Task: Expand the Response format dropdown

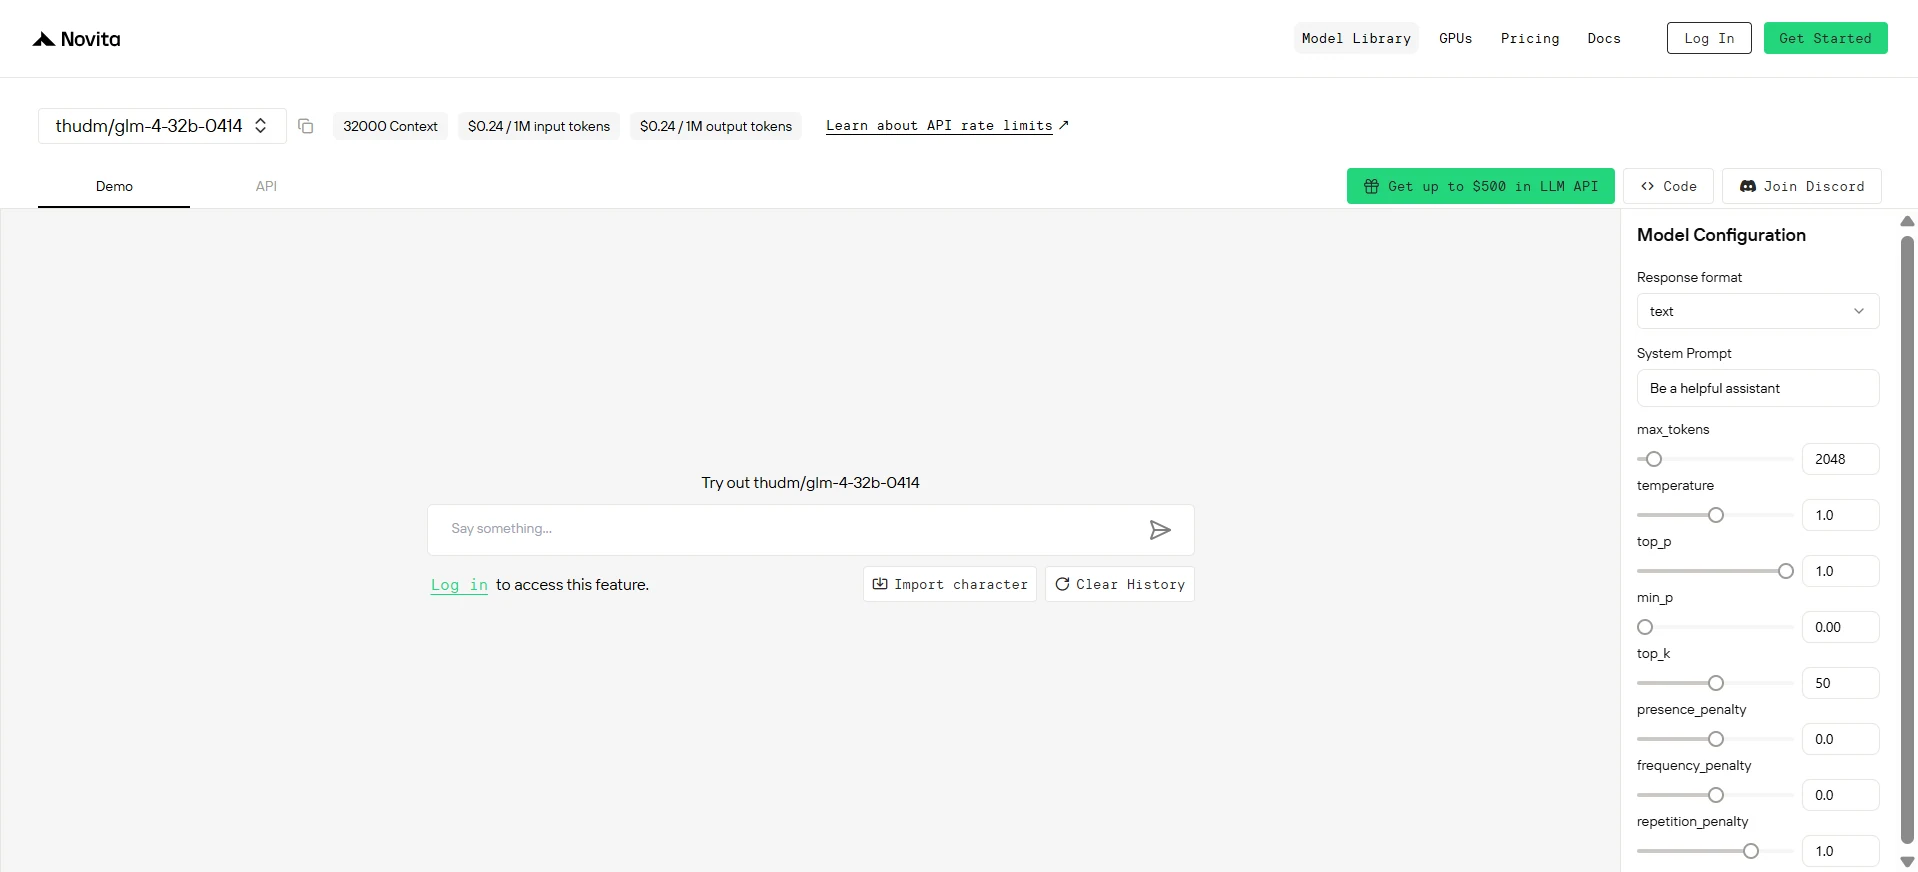Action: [x=1758, y=311]
